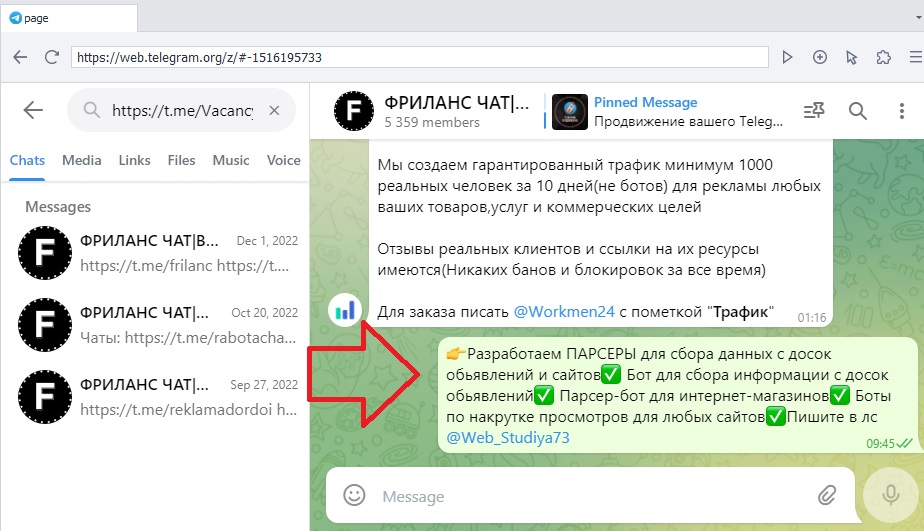Click the bold word Трафик in the message
Screen dimensions: 924x531
740,312
